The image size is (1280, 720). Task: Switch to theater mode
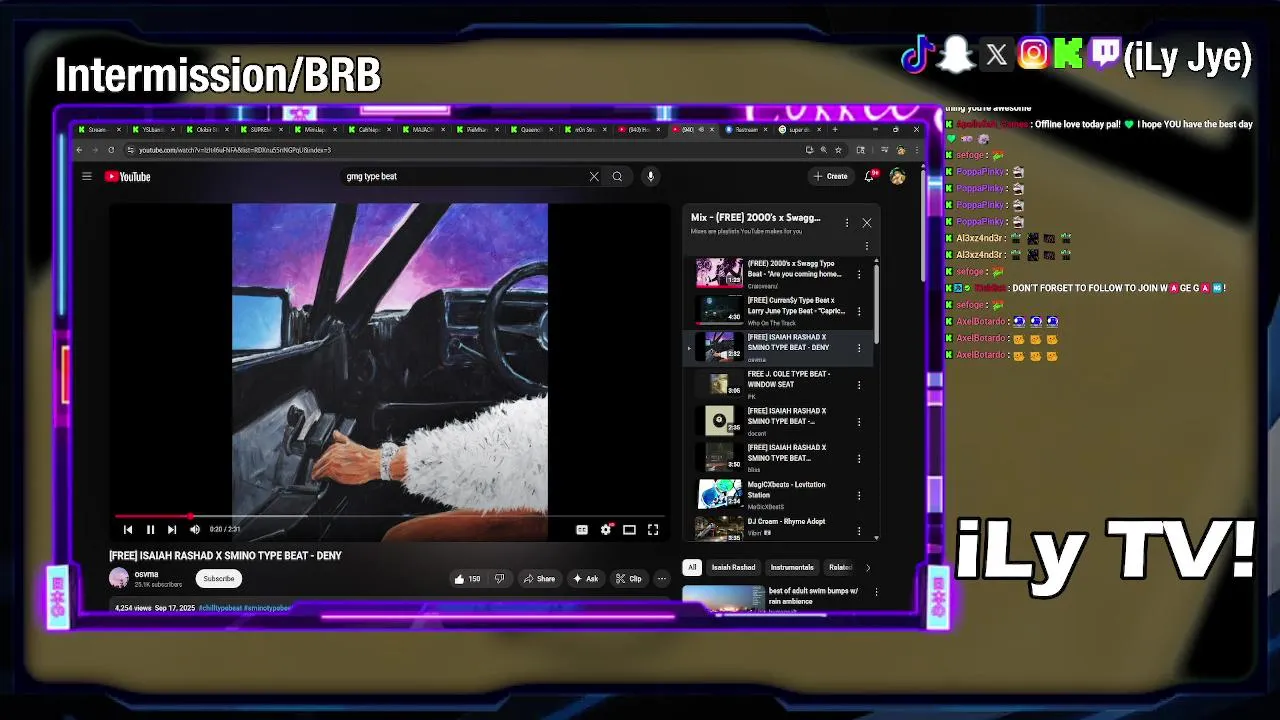[x=629, y=530]
